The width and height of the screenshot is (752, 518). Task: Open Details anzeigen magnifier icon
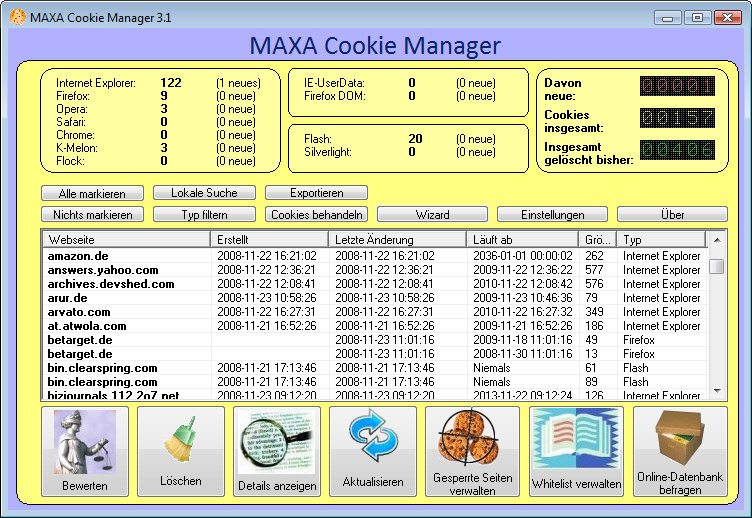pyautogui.click(x=277, y=442)
